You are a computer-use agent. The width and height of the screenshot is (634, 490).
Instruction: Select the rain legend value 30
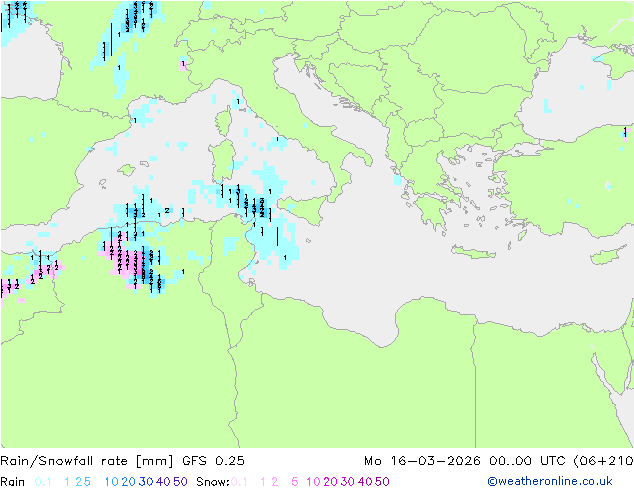pyautogui.click(x=146, y=482)
